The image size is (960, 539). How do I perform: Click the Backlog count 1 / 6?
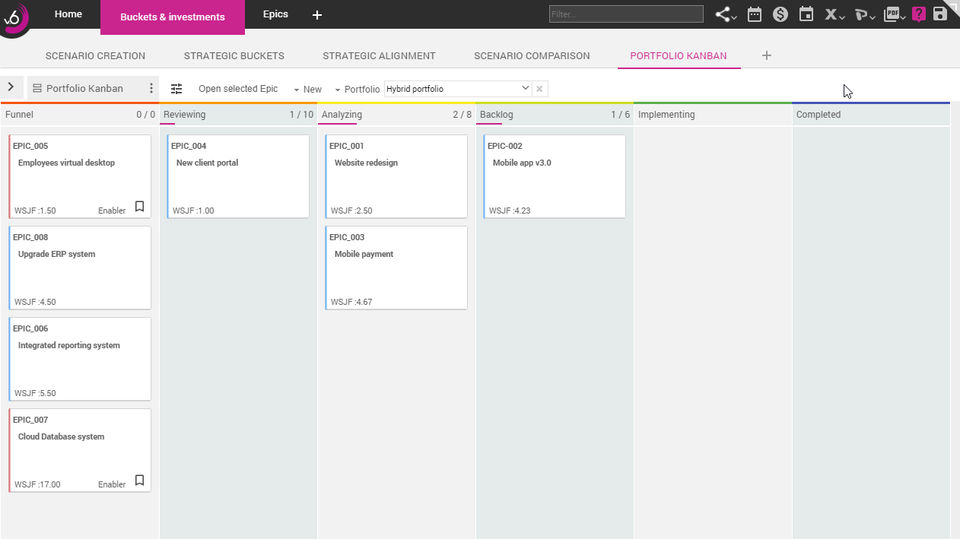click(x=620, y=115)
